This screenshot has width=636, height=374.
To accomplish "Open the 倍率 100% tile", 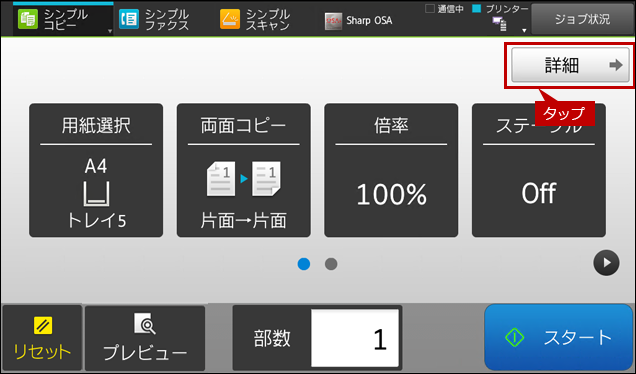I will point(391,170).
